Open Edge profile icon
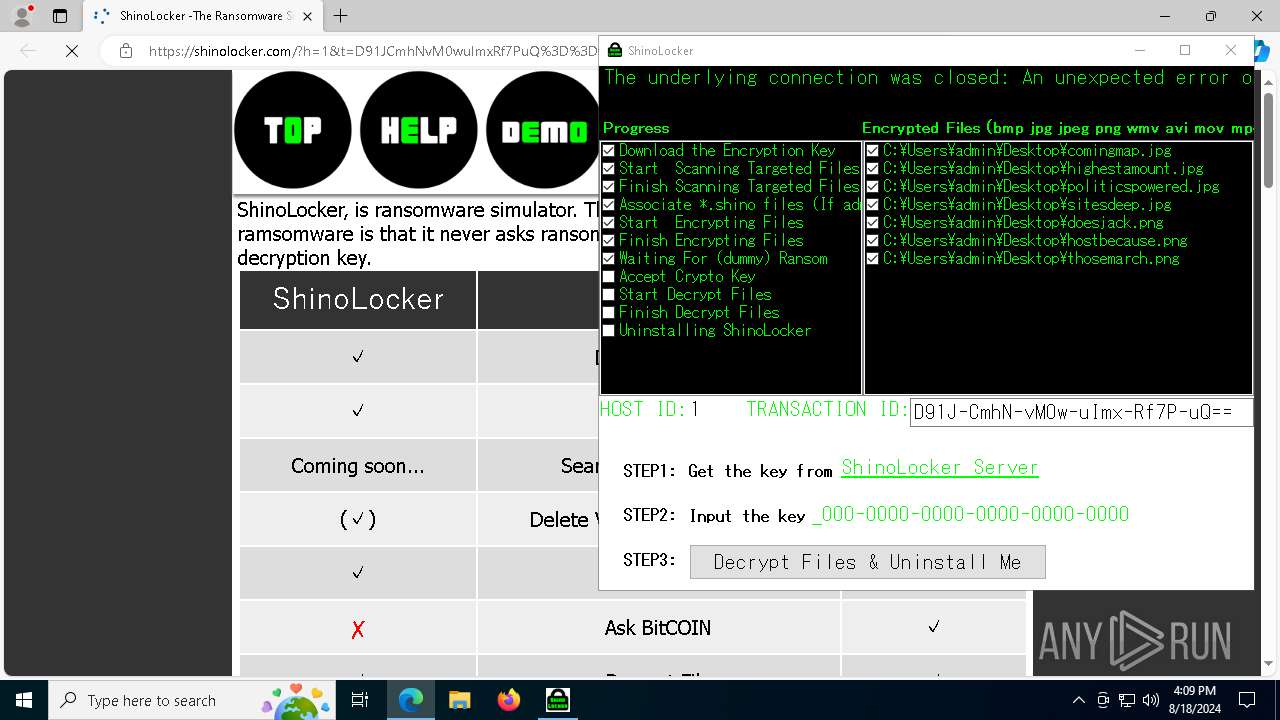Screen dimensions: 1280x720 tap(22, 16)
